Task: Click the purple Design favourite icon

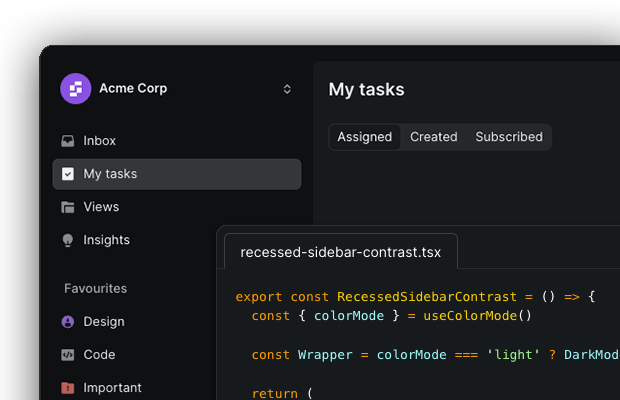Action: click(x=68, y=322)
